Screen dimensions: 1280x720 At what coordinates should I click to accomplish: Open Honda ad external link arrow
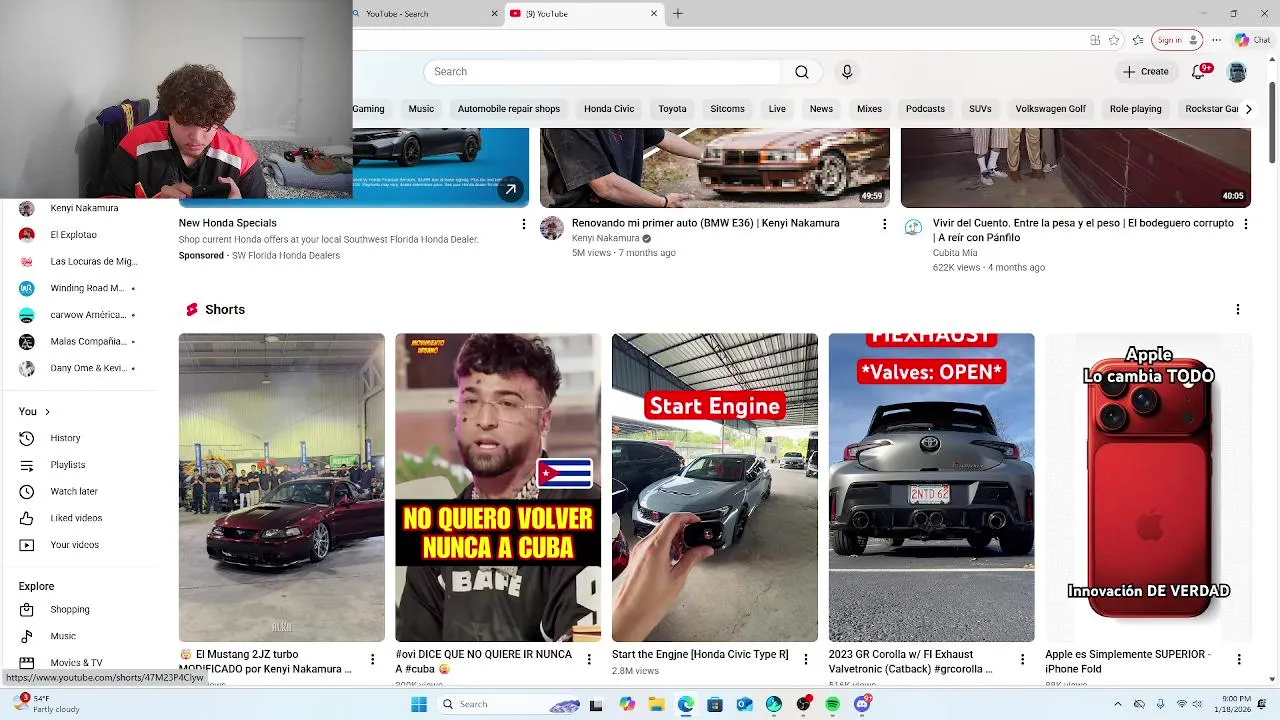[x=511, y=189]
